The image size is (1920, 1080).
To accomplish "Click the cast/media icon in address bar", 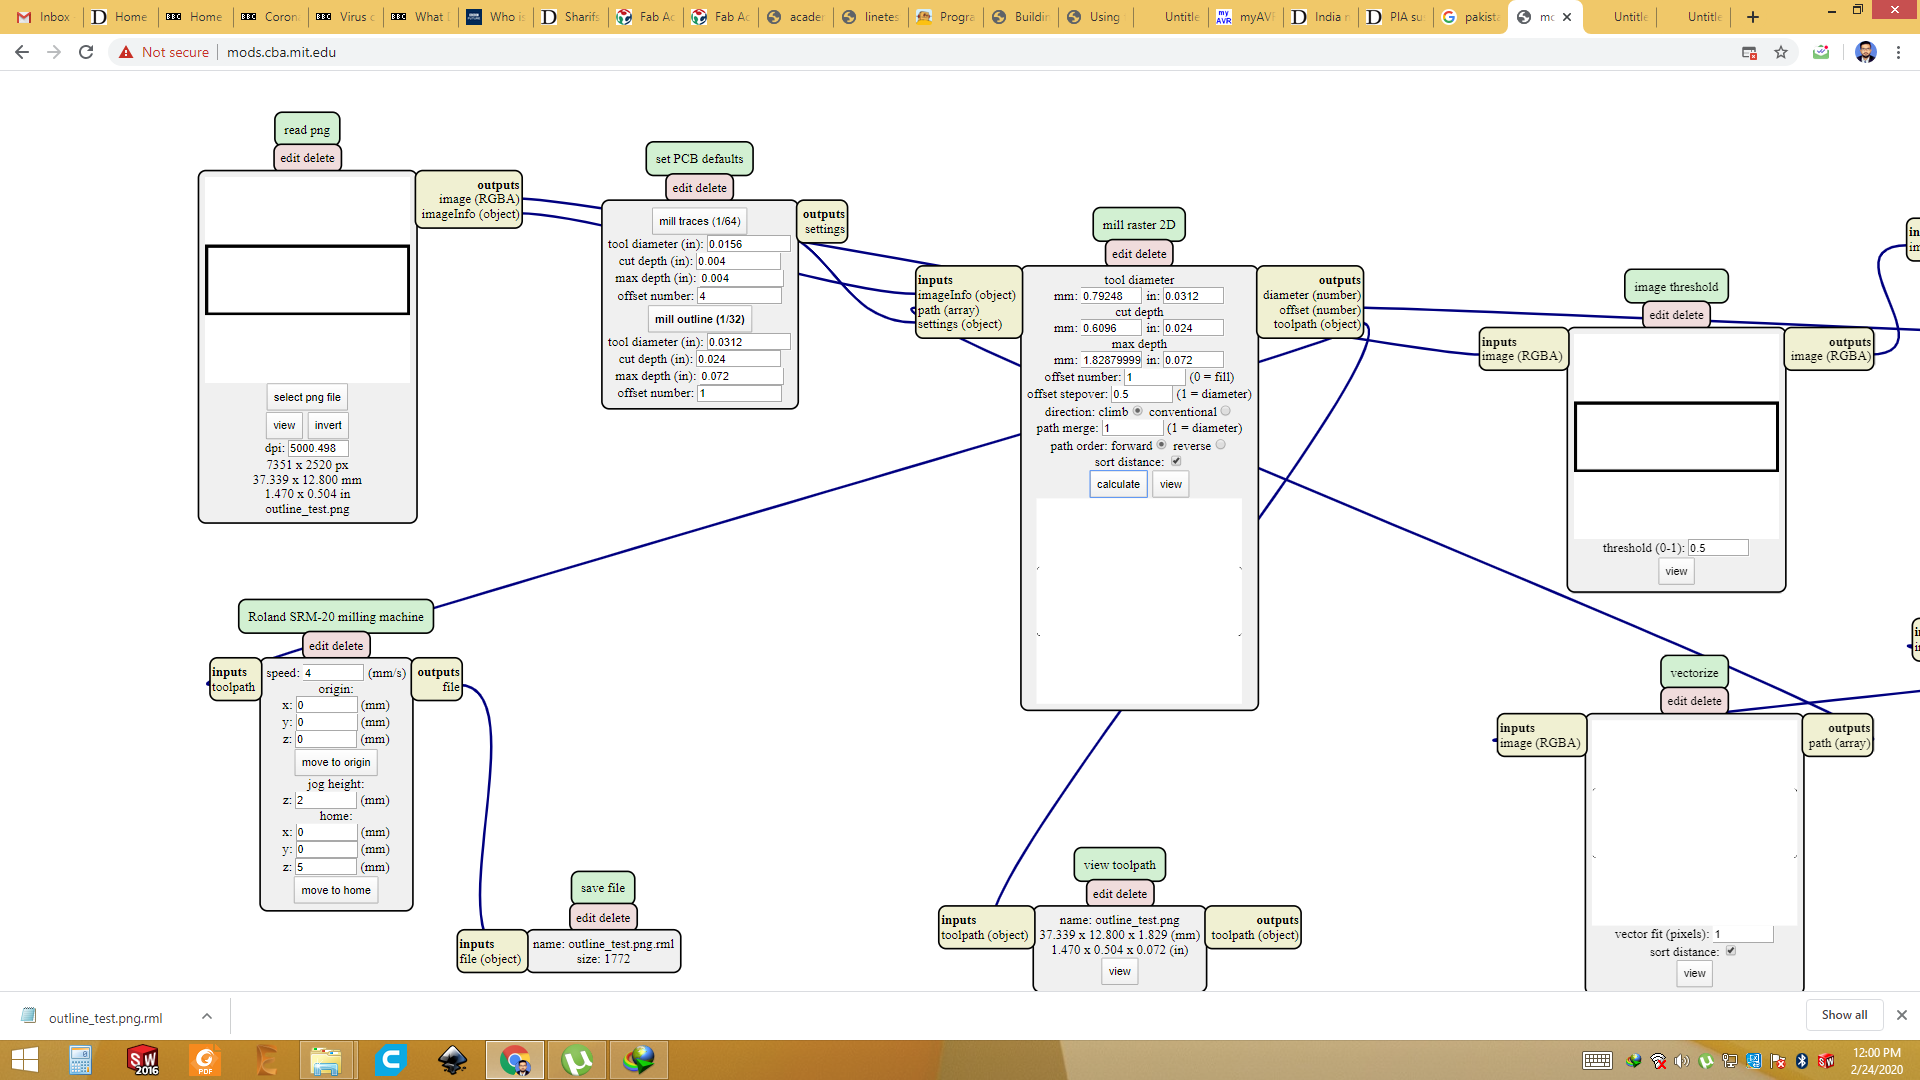I will click(x=1749, y=52).
